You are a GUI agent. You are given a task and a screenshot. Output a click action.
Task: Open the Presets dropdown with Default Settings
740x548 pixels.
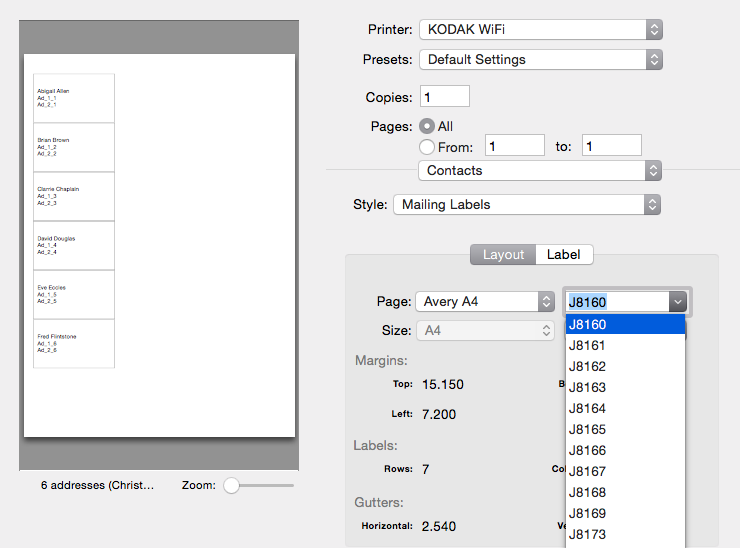541,60
